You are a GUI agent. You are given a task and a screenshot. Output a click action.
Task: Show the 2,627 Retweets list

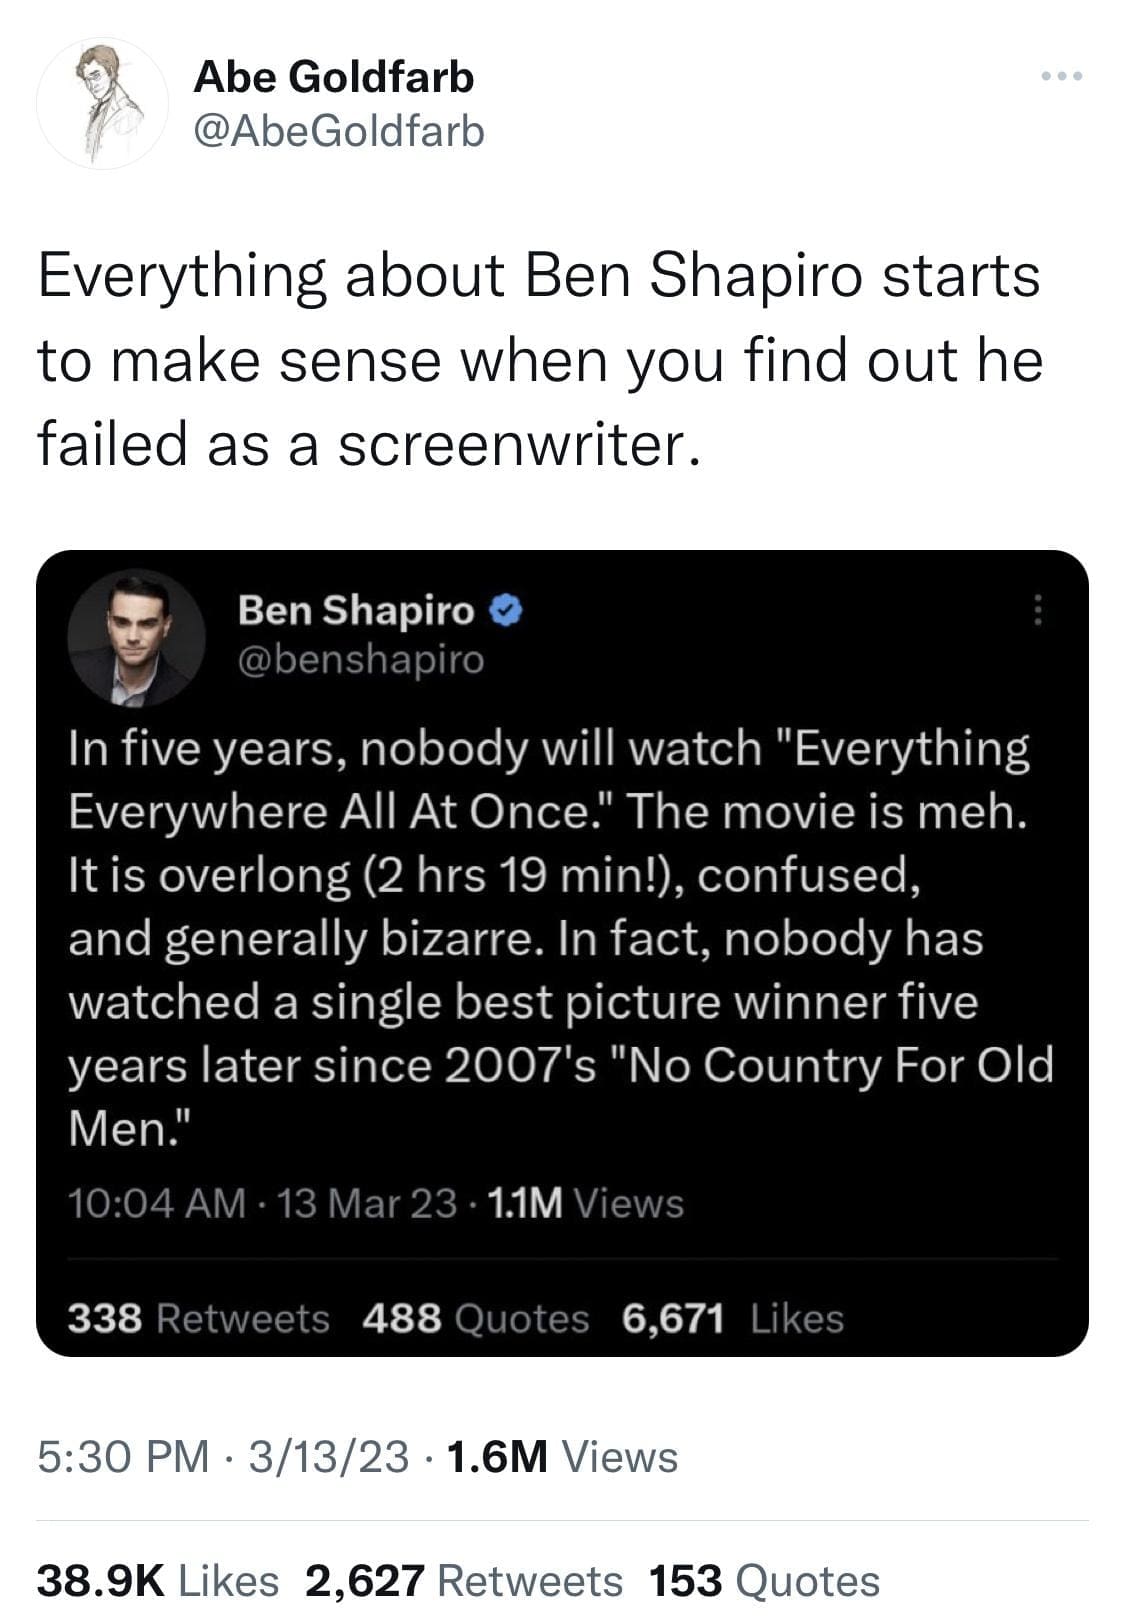click(465, 1581)
